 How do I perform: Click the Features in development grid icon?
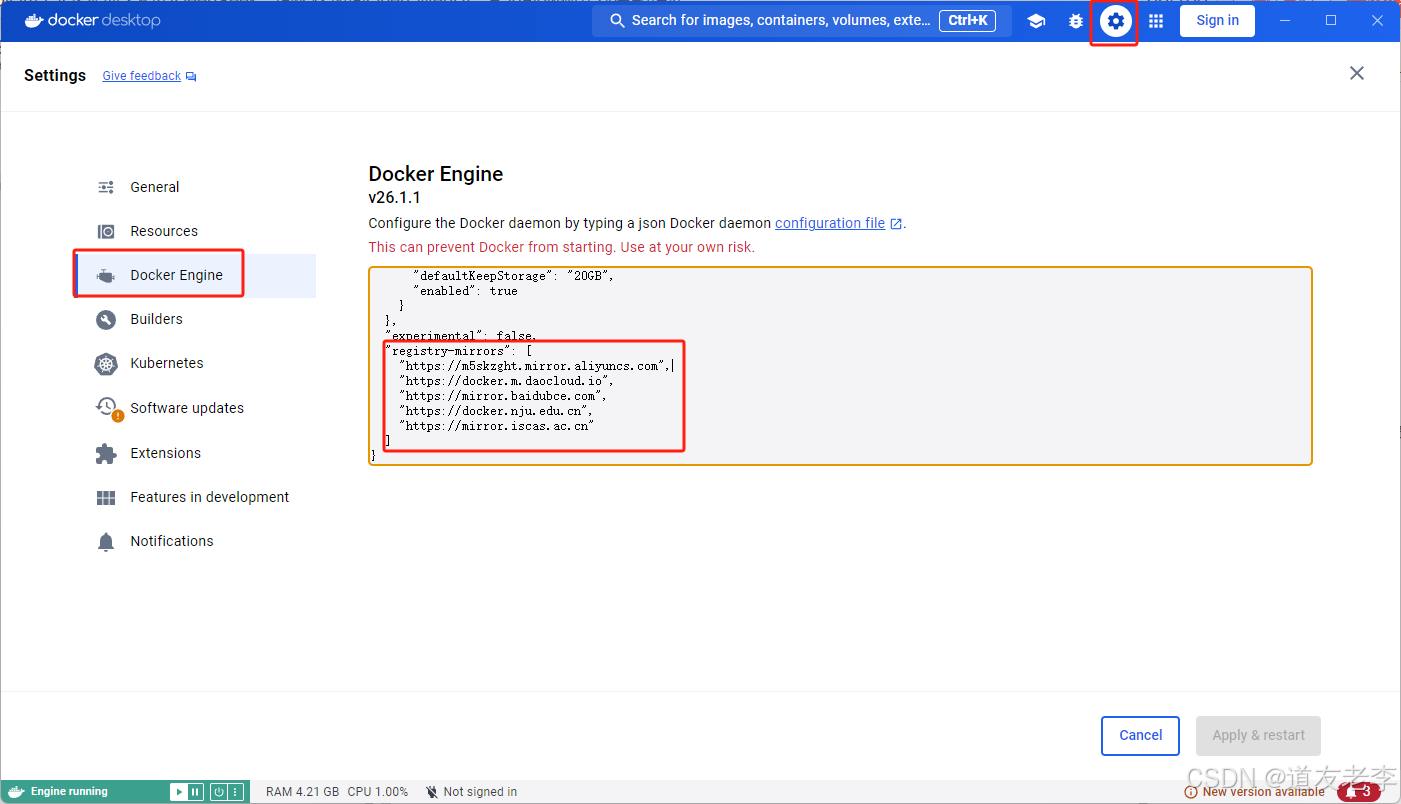click(106, 498)
